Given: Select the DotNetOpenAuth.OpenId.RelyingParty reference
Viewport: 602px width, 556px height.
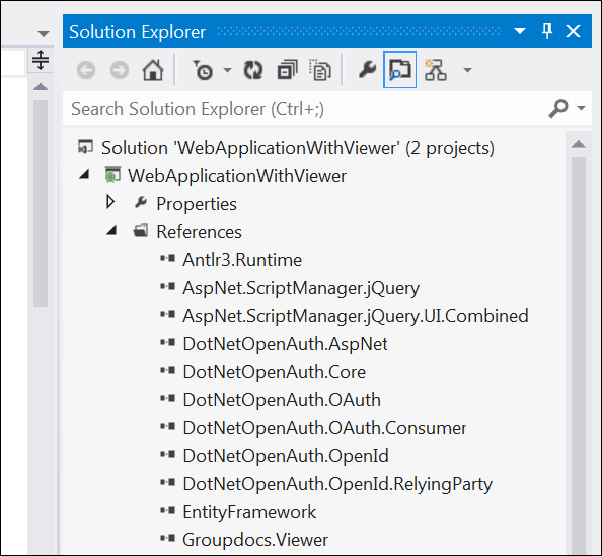Looking at the screenshot, I should pyautogui.click(x=337, y=484).
